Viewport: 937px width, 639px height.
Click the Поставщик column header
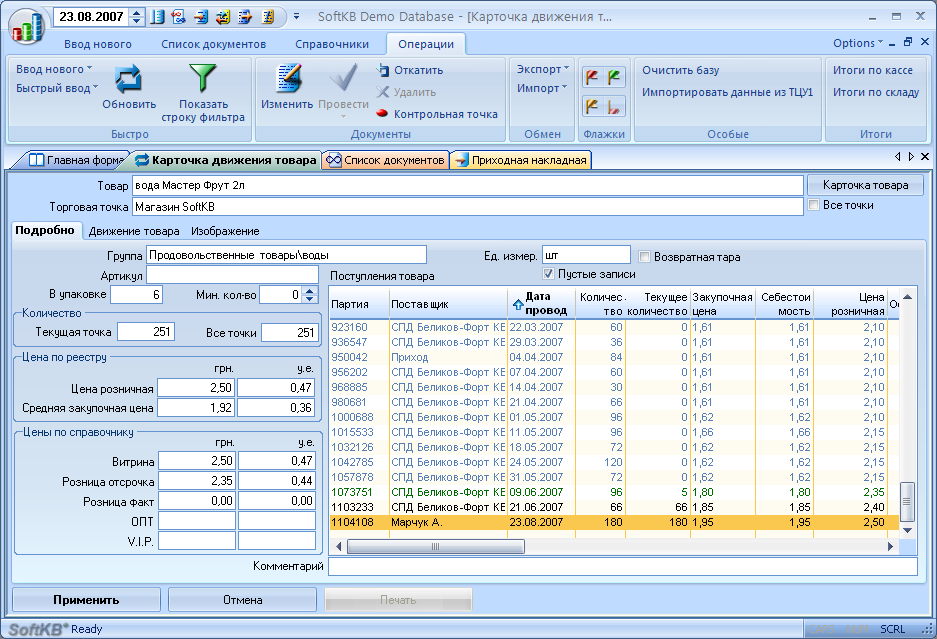tap(448, 304)
